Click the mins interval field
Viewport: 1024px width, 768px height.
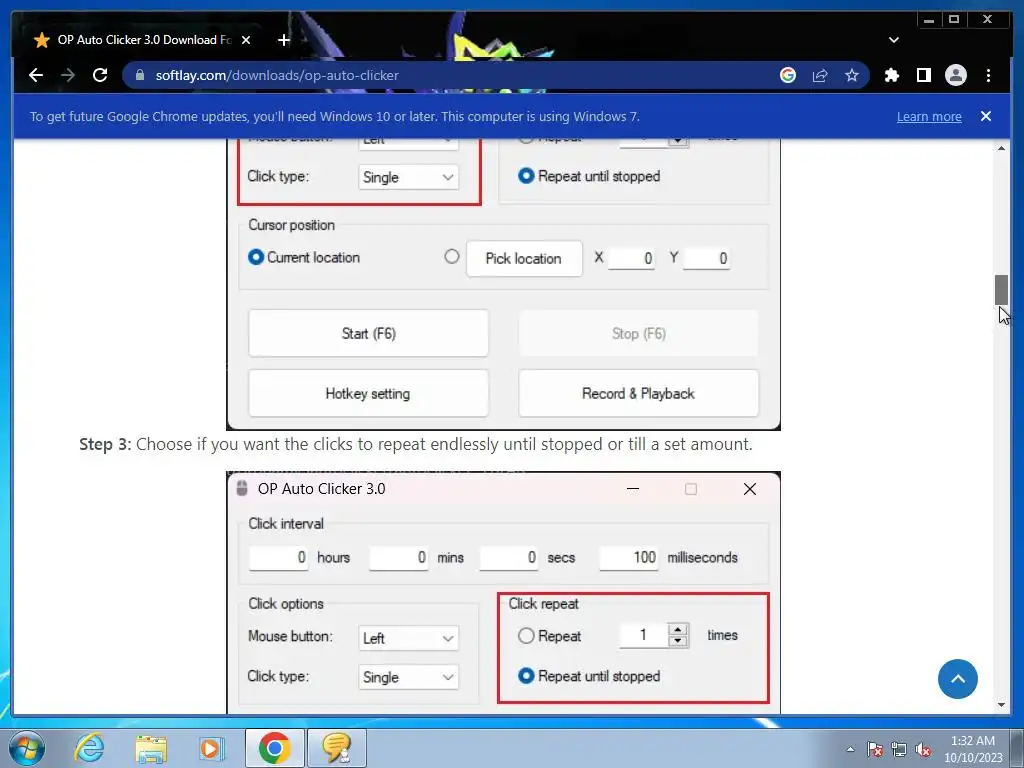(398, 558)
